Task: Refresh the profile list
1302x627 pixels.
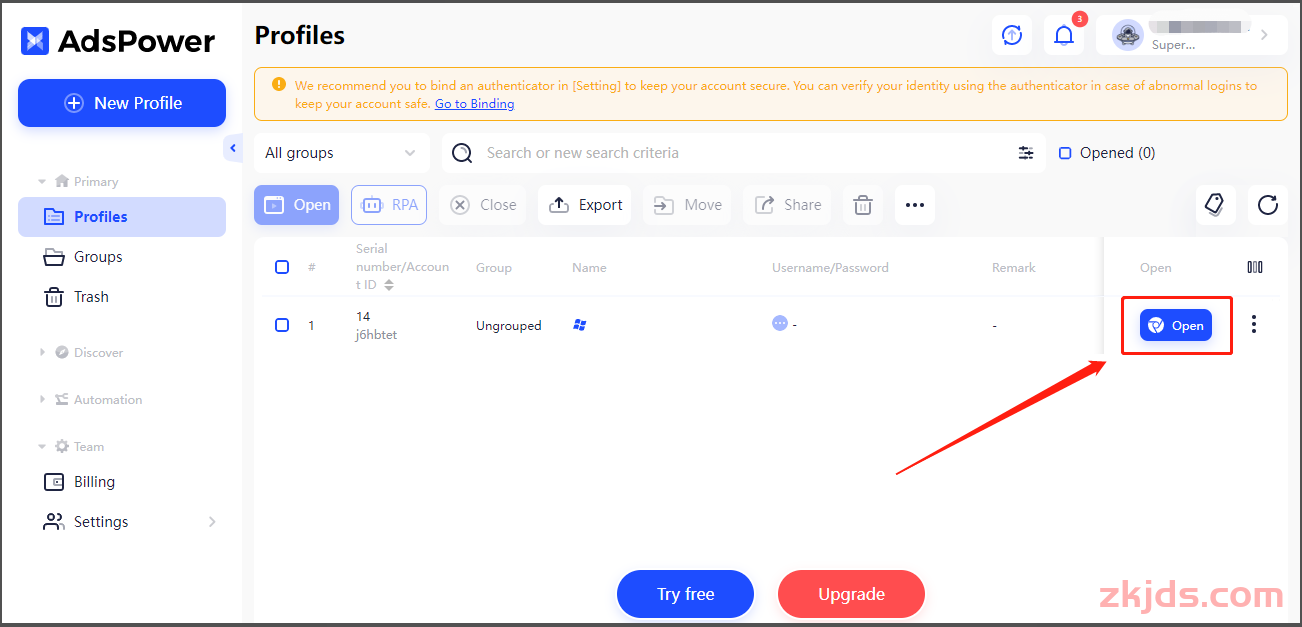Action: coord(1268,205)
